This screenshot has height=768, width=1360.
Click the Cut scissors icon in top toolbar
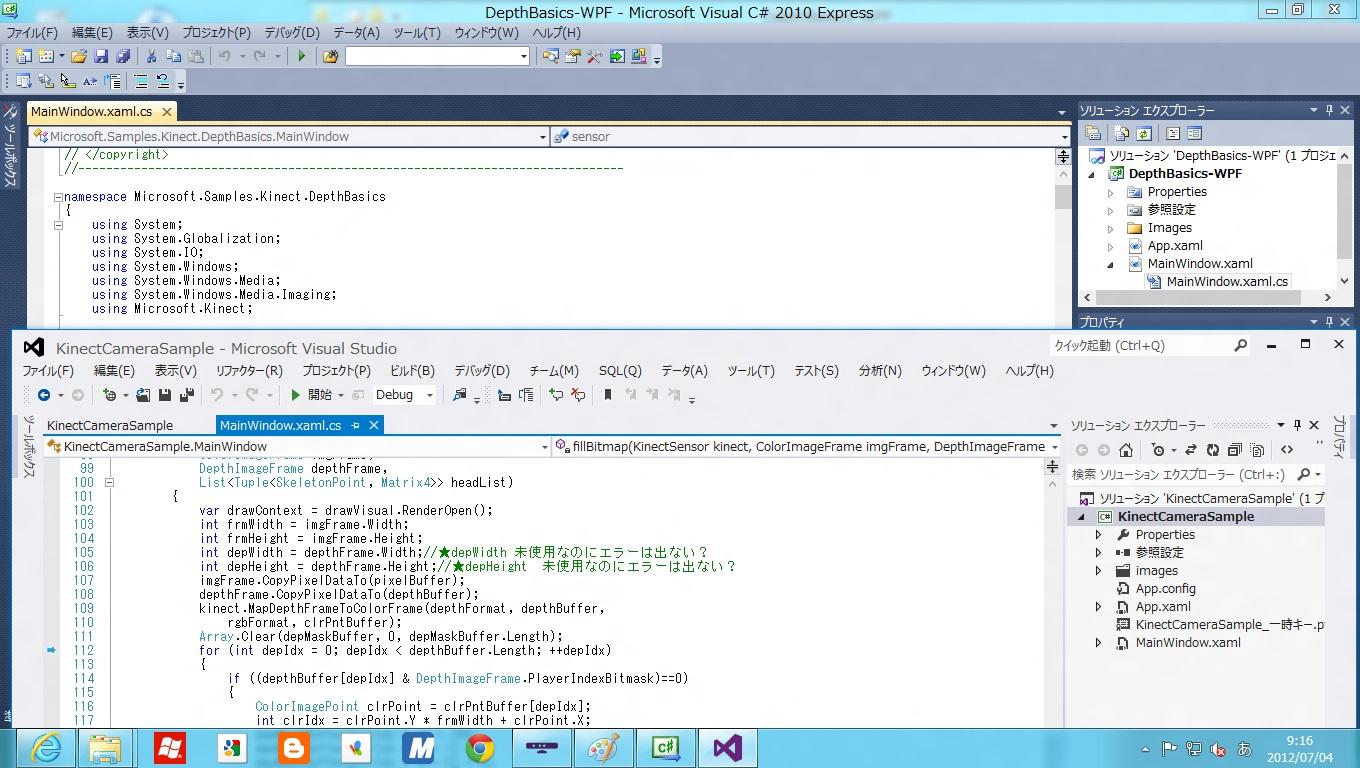(x=151, y=57)
